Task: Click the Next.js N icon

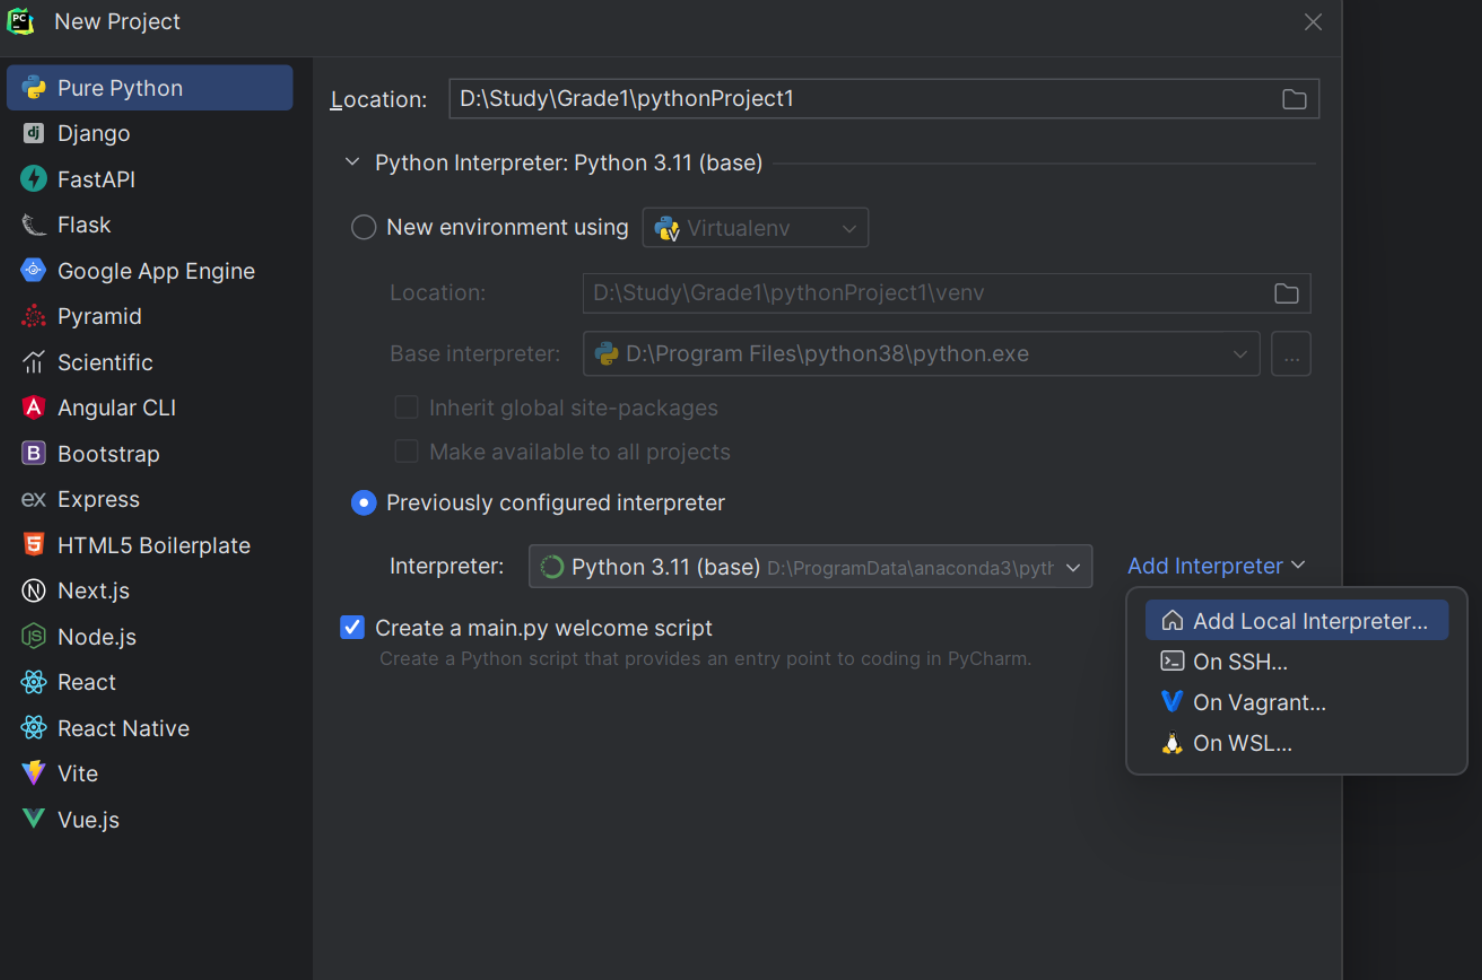Action: coord(34,590)
